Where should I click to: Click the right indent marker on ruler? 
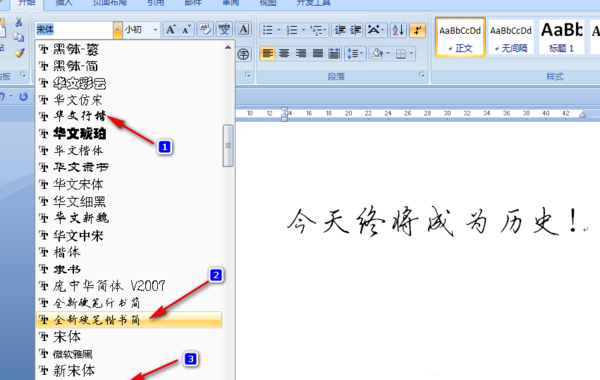pos(582,115)
